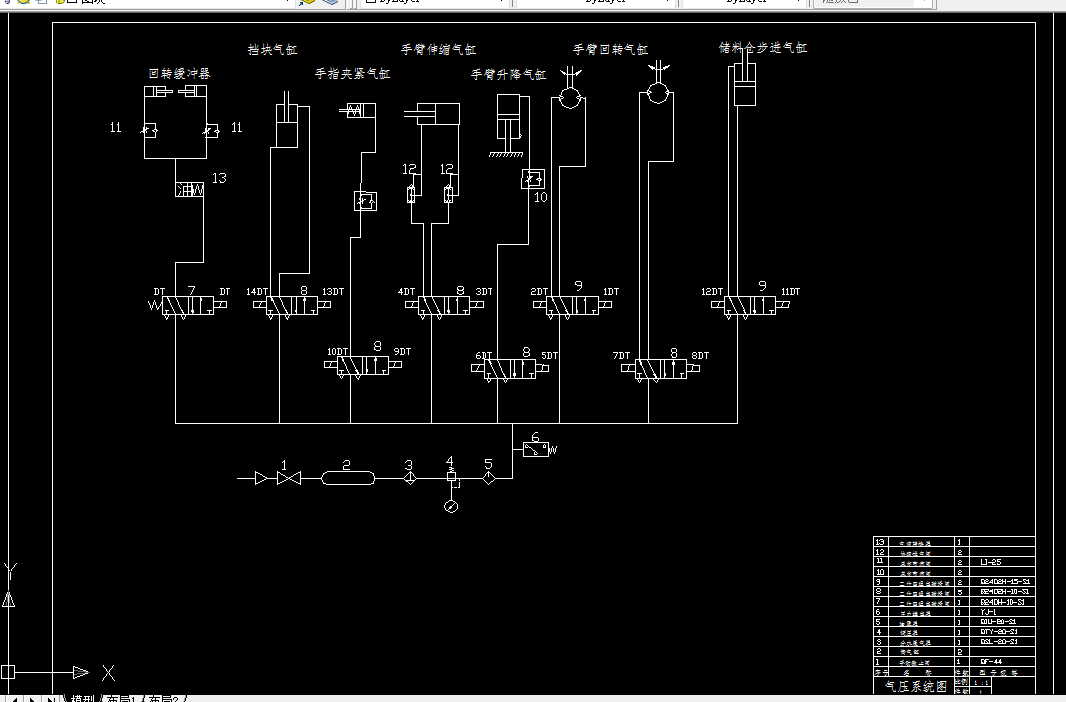1066x702 pixels.
Task: Switch to the 模型 tab
Action: pos(82,699)
